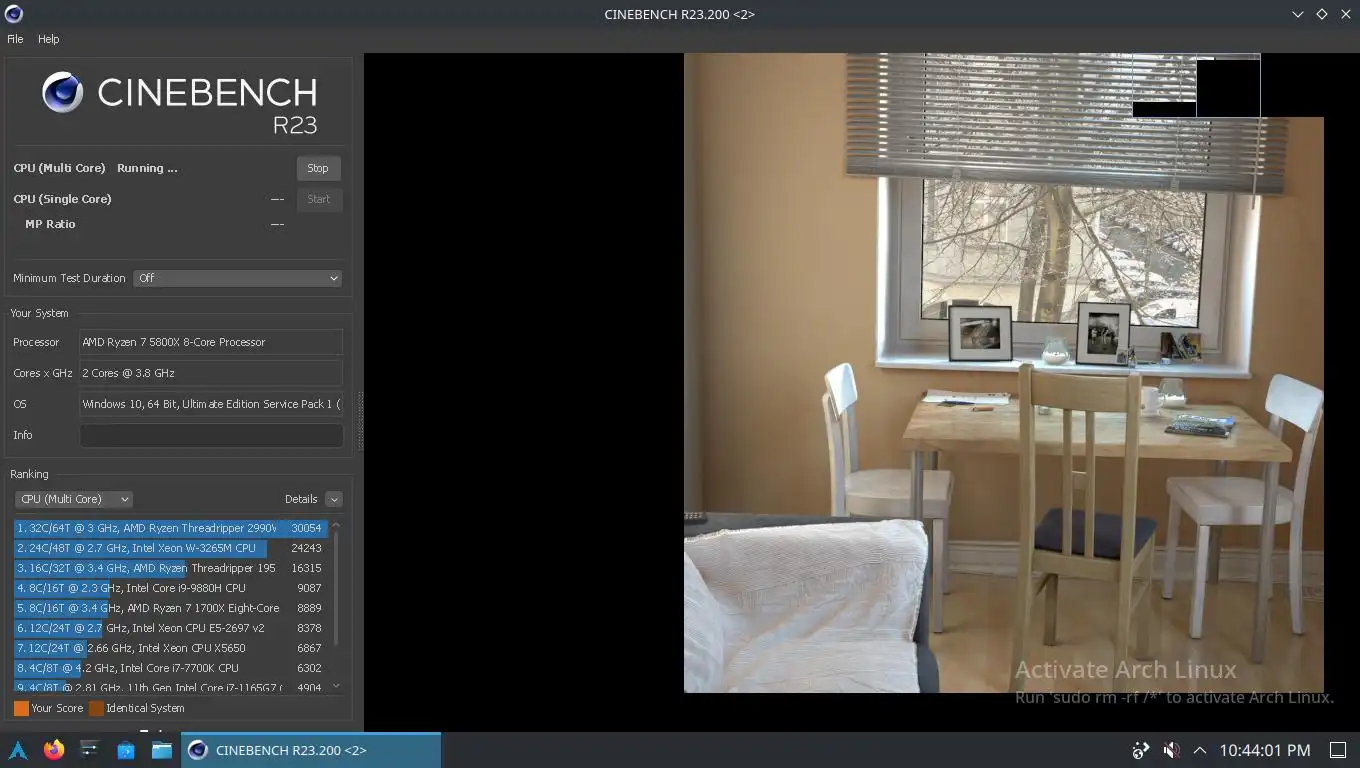Select the Intel Core i7-7700K ranking row
The image size is (1360, 768).
(170, 668)
